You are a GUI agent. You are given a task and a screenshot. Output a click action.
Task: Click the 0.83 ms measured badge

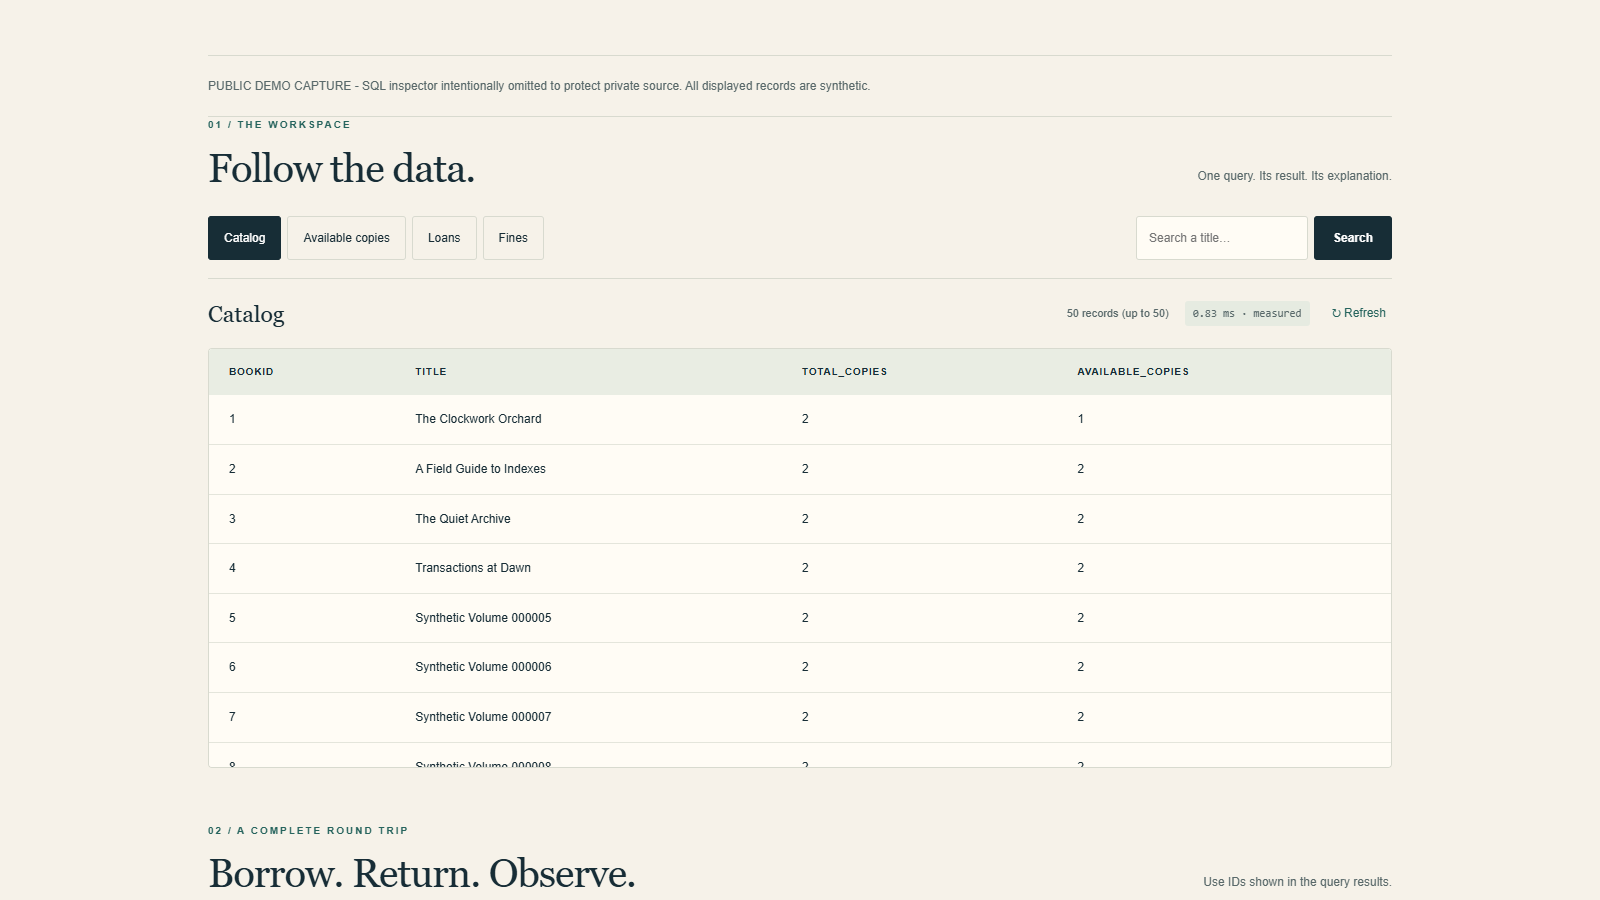(1247, 314)
